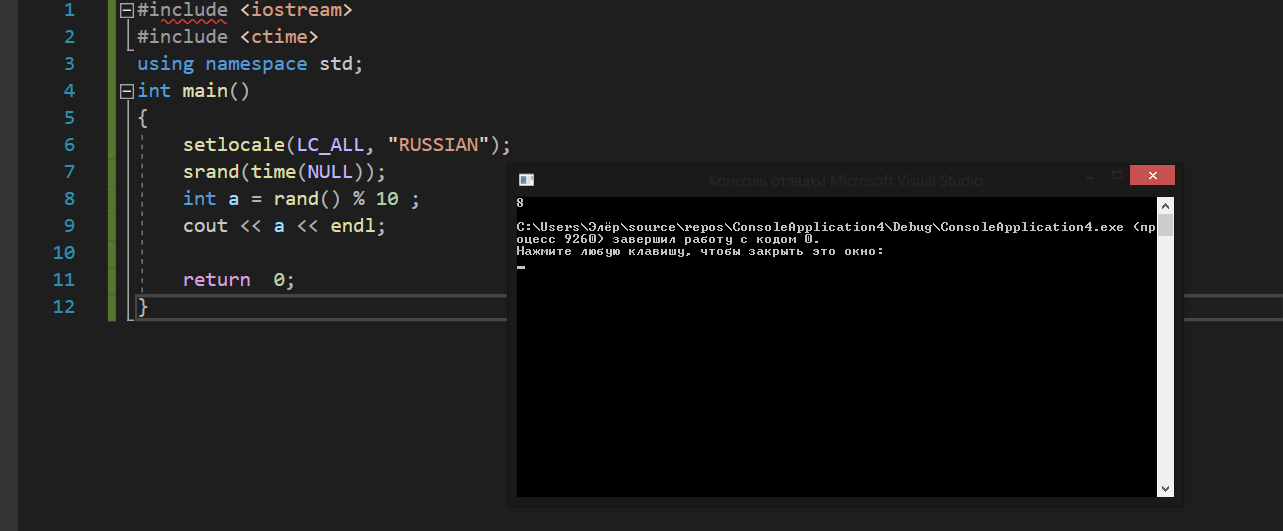
Task: Collapse the #include block at line 1
Action: click(126, 10)
